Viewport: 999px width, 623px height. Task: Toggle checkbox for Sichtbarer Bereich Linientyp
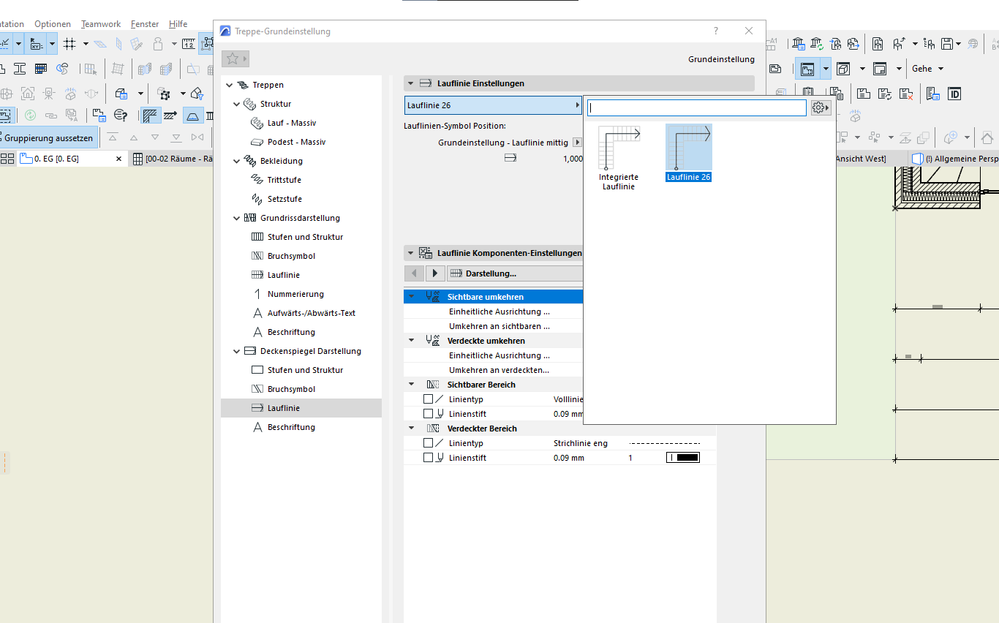[428, 399]
